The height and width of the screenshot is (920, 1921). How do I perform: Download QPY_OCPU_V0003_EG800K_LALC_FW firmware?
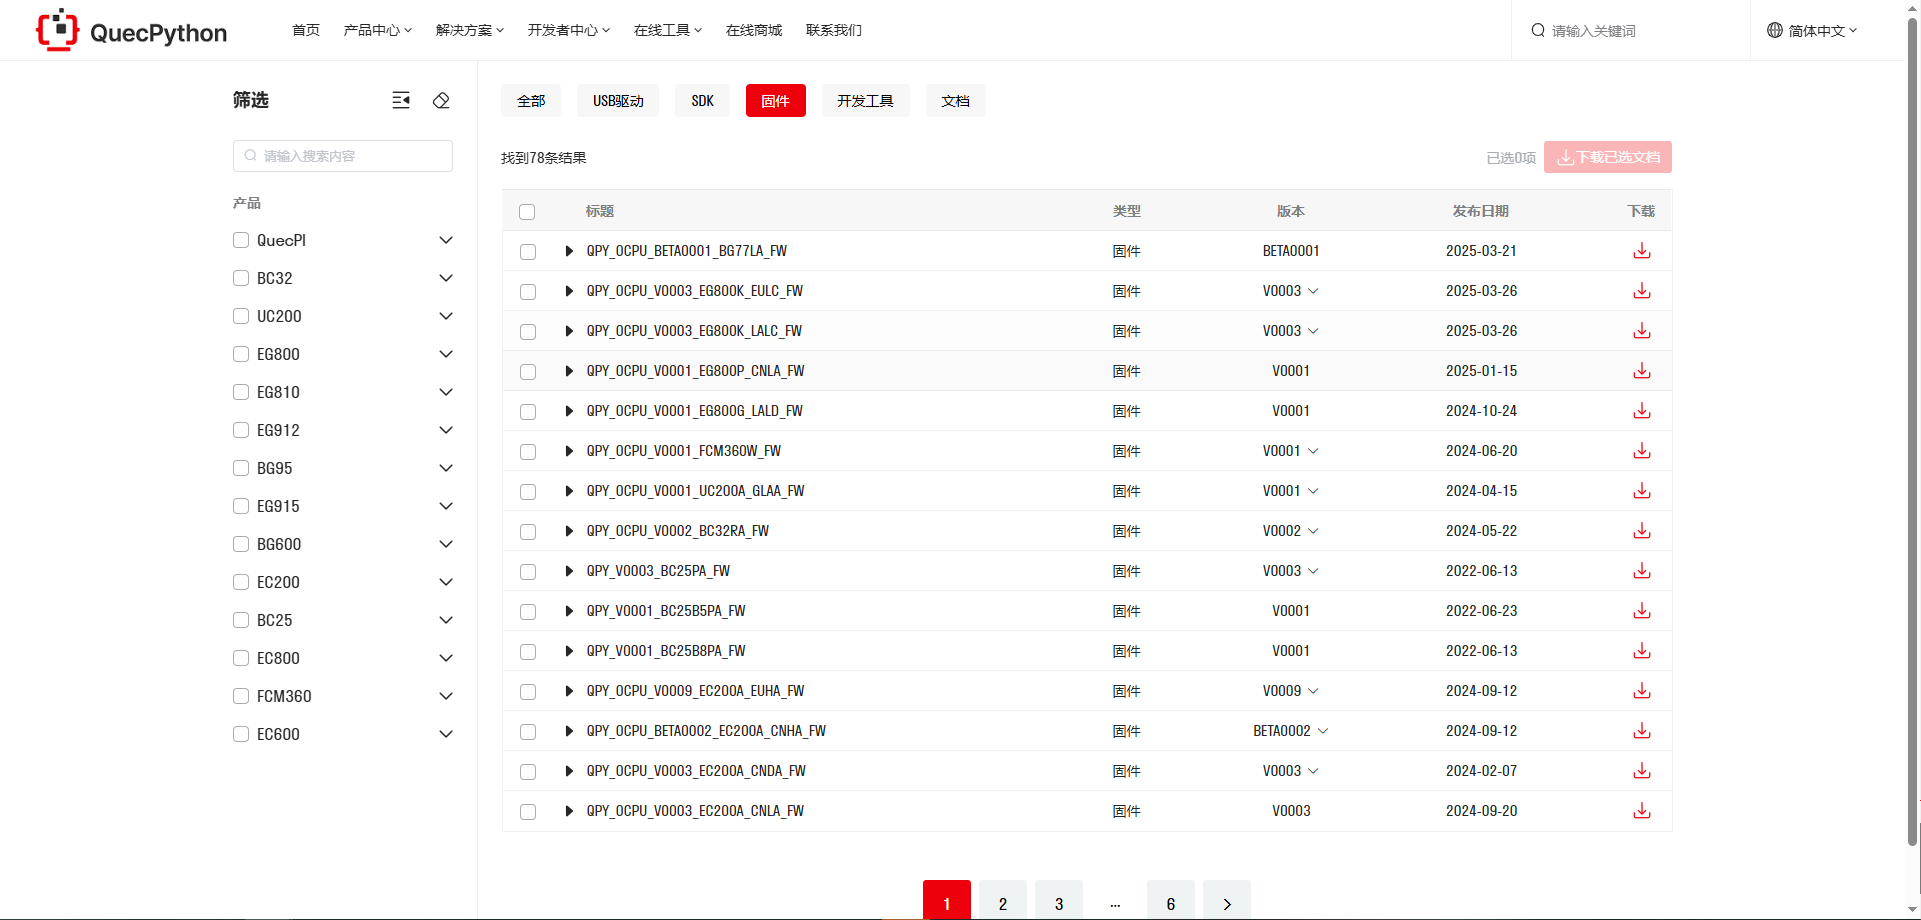pyautogui.click(x=1642, y=331)
